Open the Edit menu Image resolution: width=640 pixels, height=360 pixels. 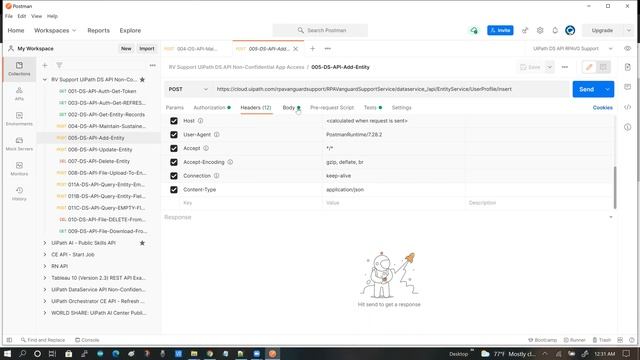pos(22,16)
